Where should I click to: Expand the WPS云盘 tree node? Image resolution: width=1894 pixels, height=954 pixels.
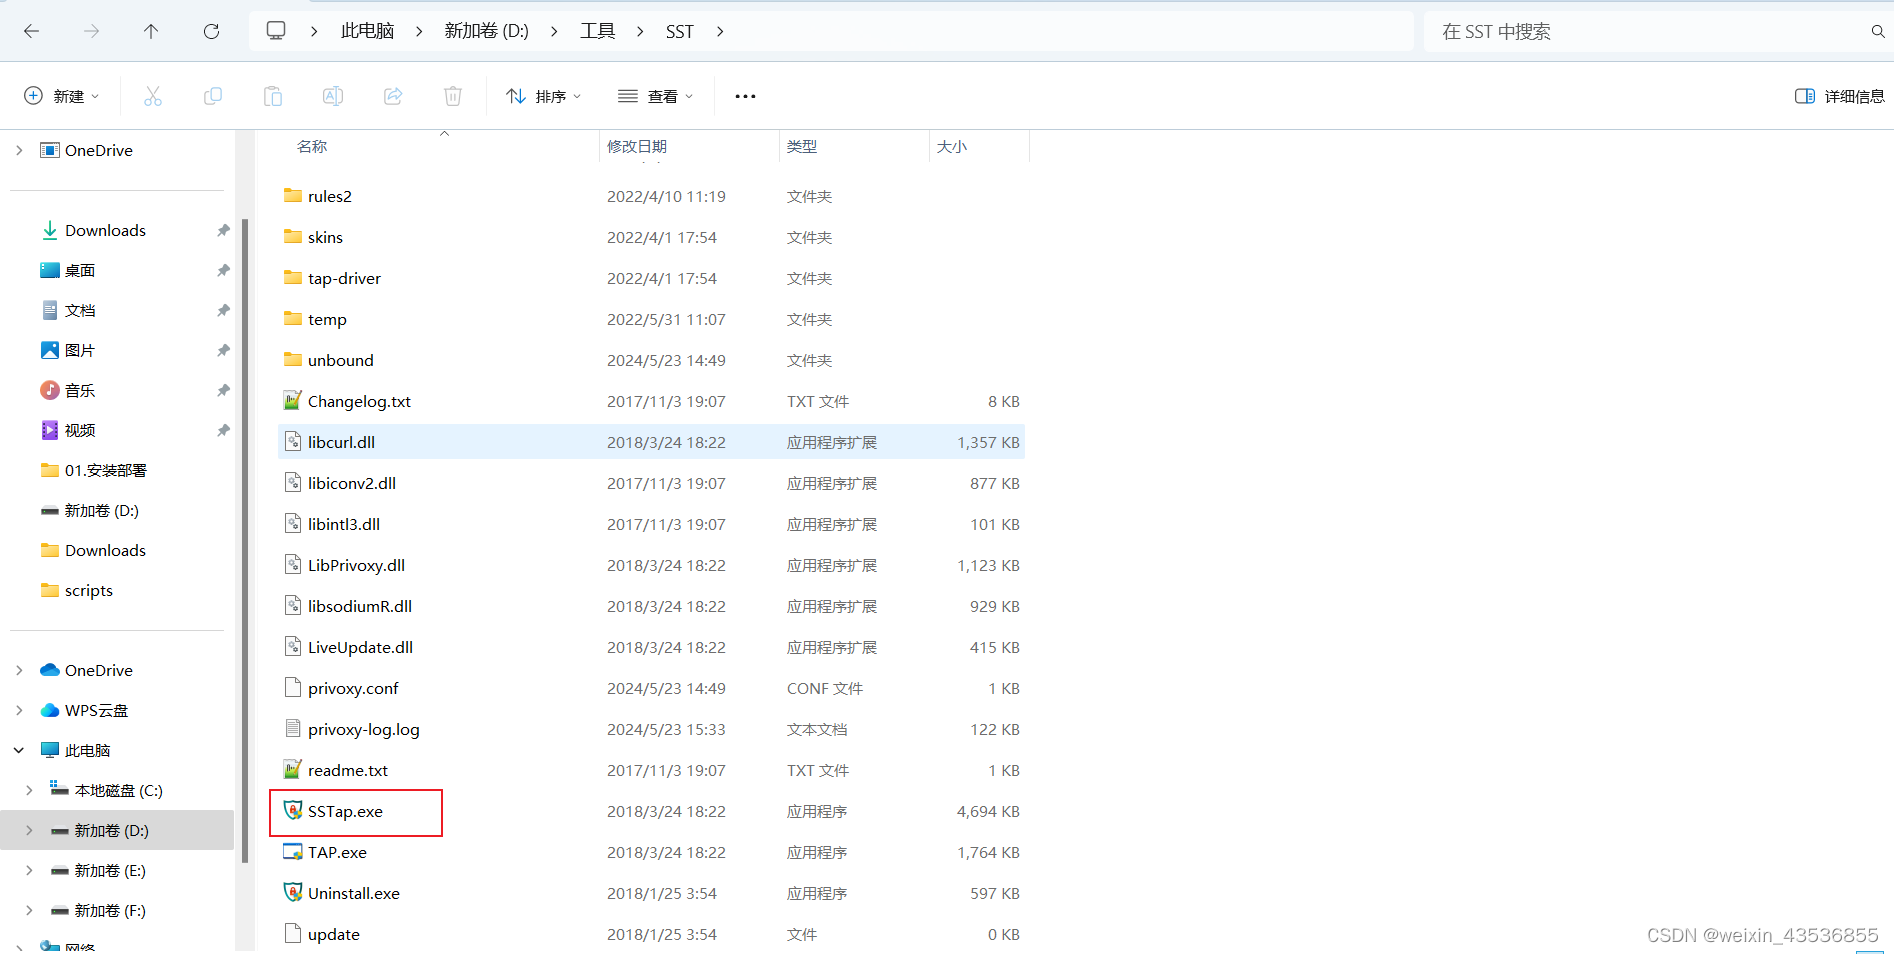click(19, 710)
